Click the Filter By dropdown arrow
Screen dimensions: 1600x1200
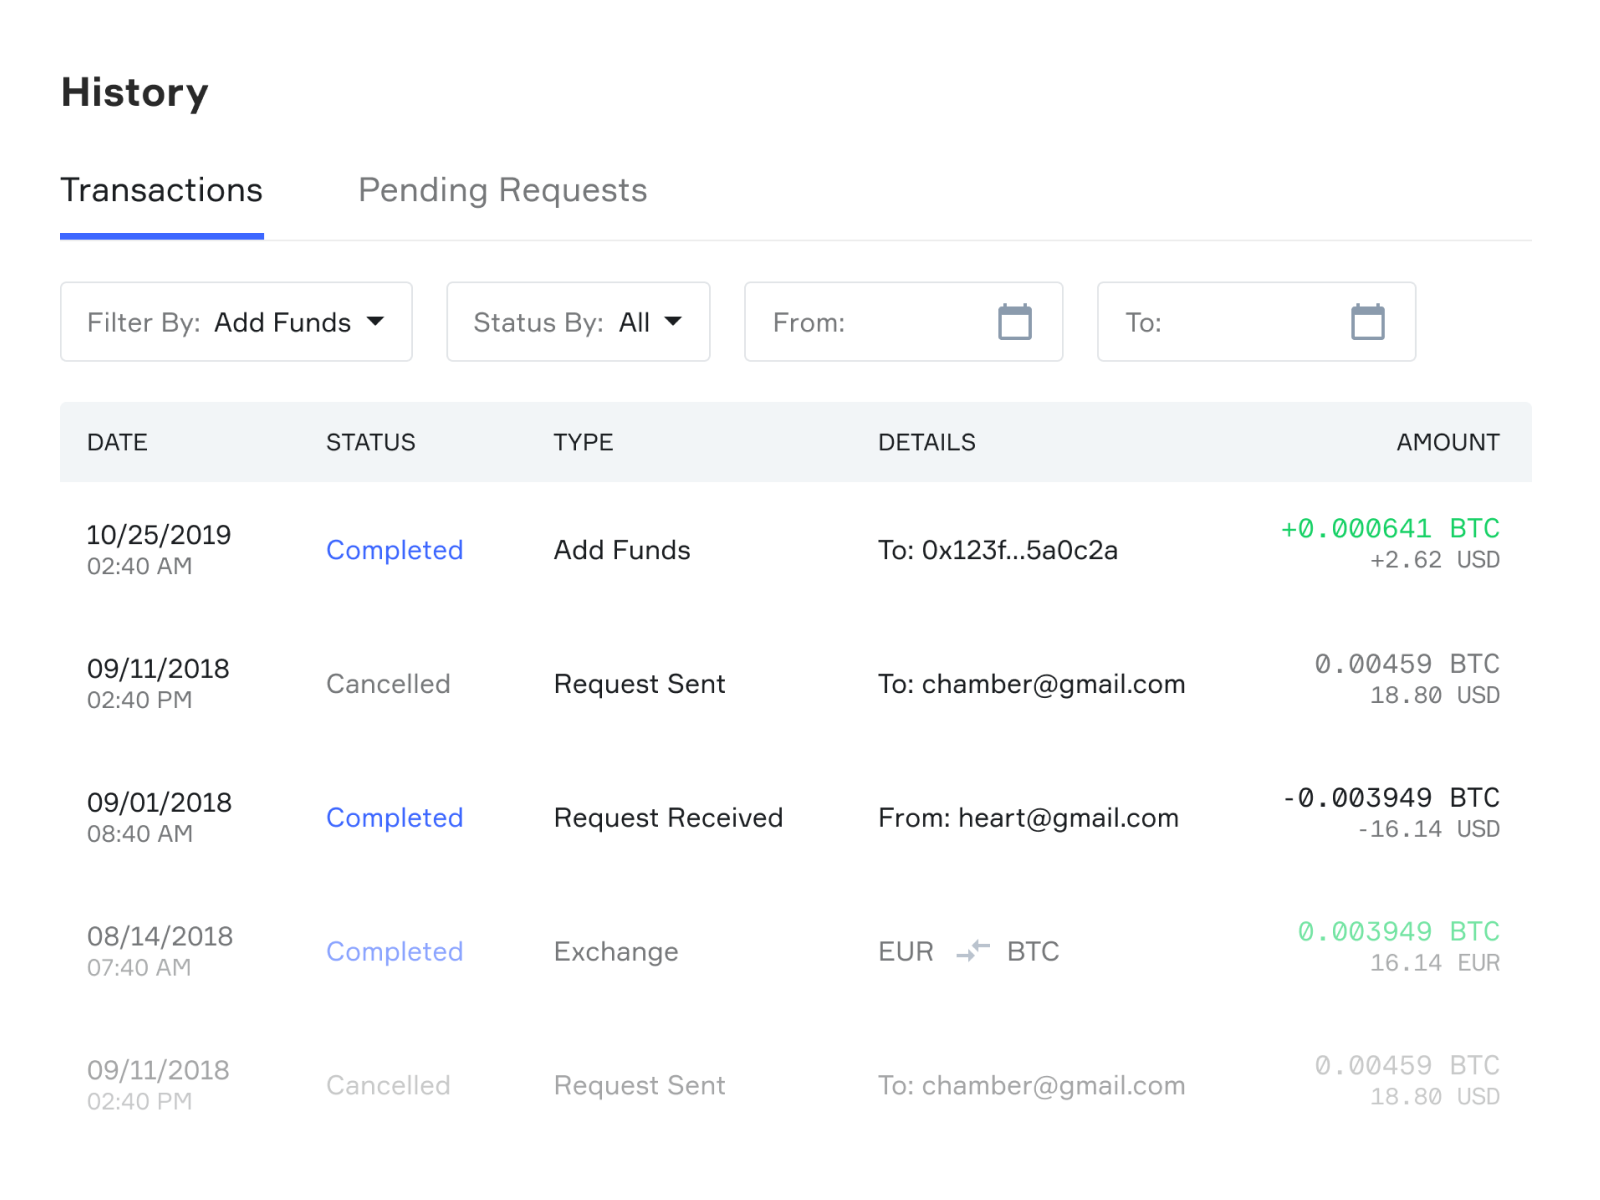click(376, 322)
